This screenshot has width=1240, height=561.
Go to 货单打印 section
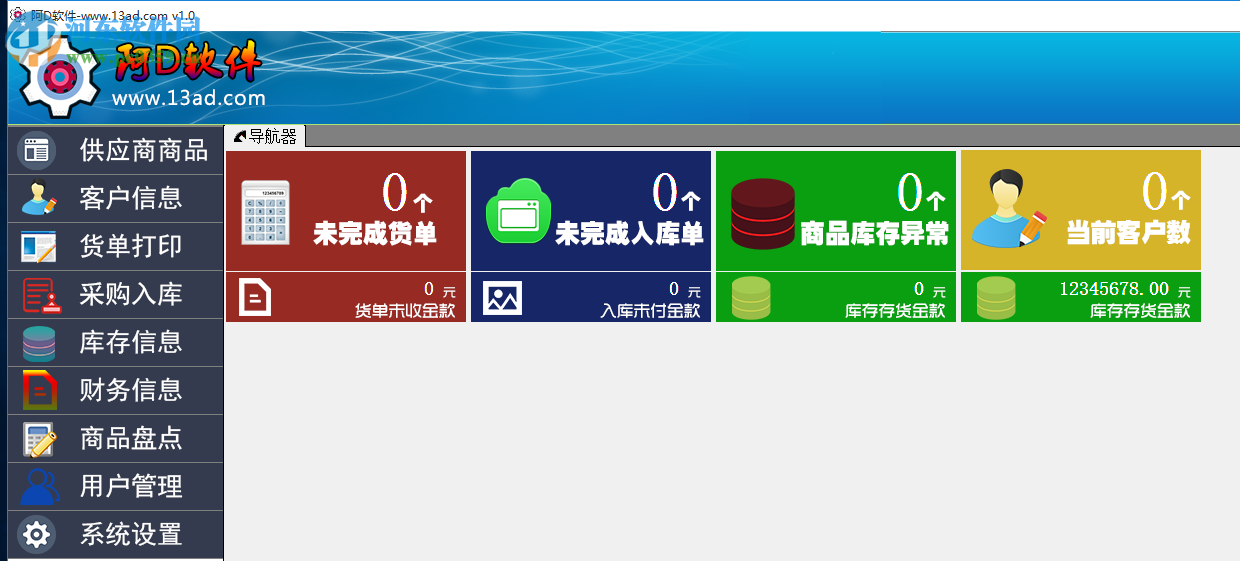coord(115,246)
